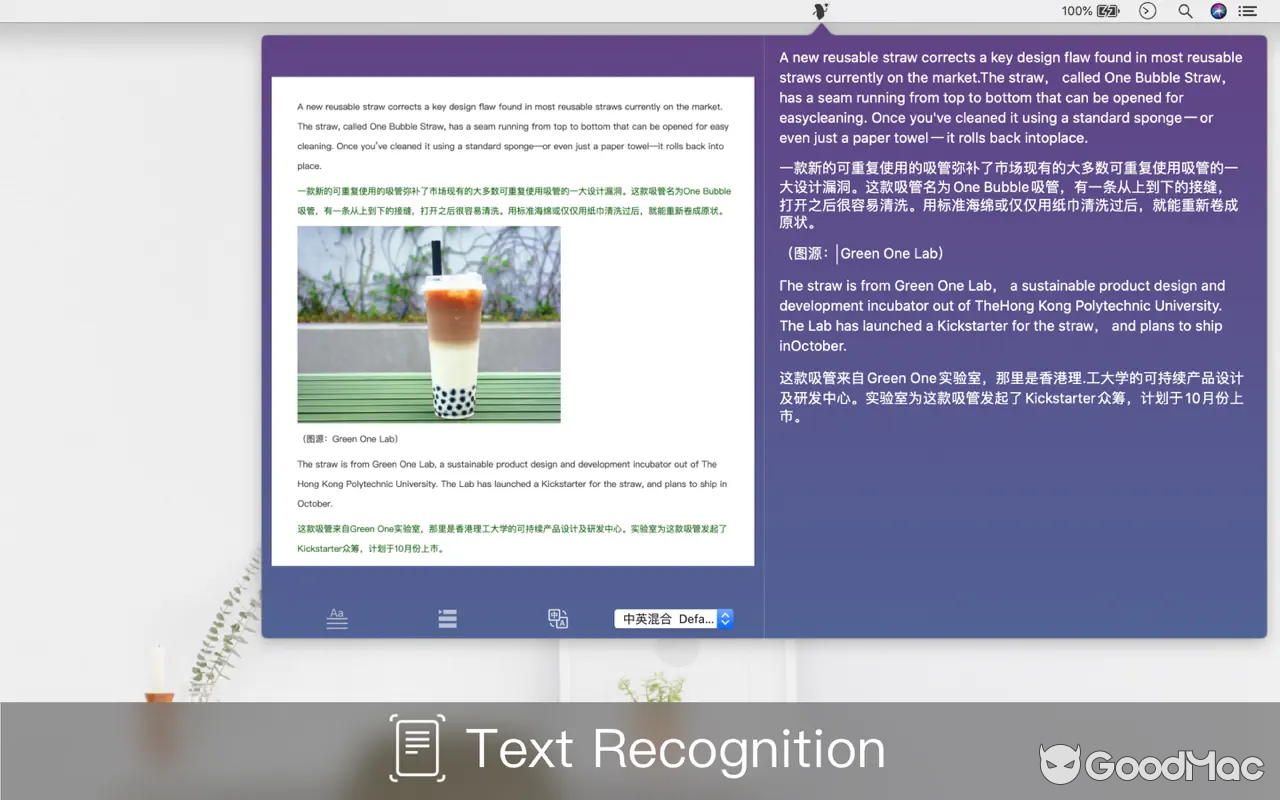
Task: Click the Text Recognition banner title
Action: (x=676, y=748)
